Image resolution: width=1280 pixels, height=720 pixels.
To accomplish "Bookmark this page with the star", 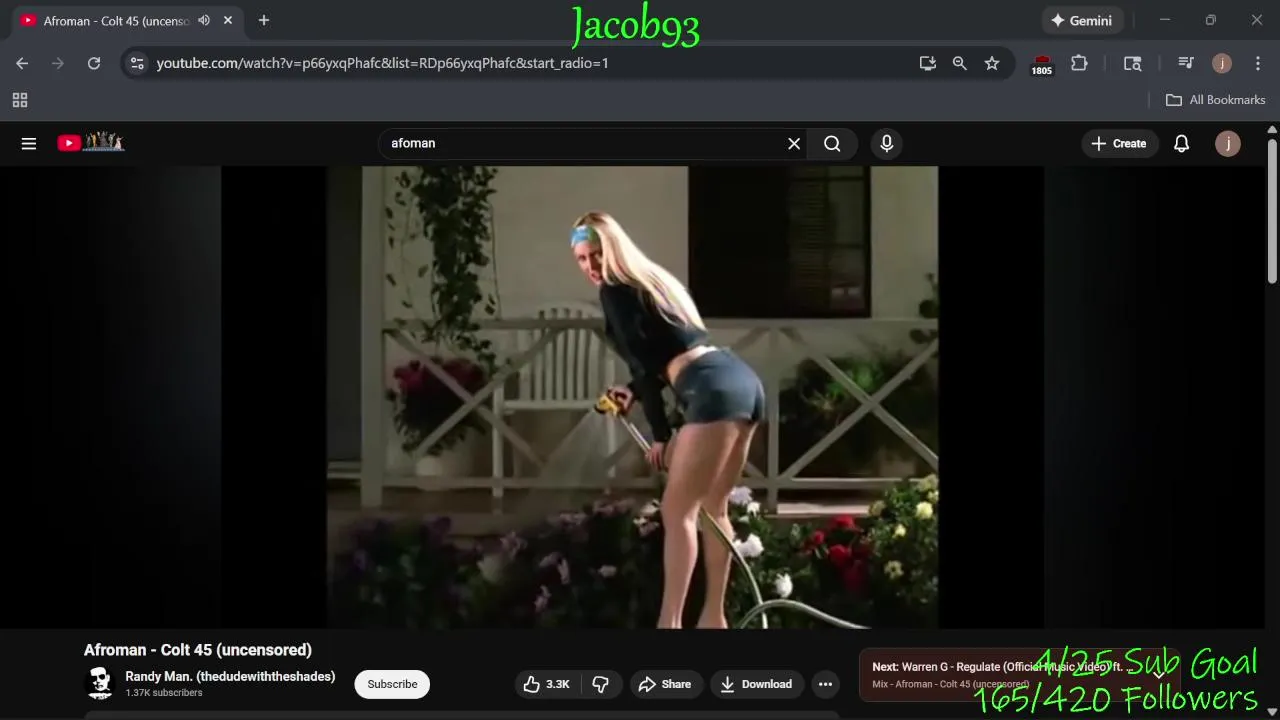I will (992, 63).
